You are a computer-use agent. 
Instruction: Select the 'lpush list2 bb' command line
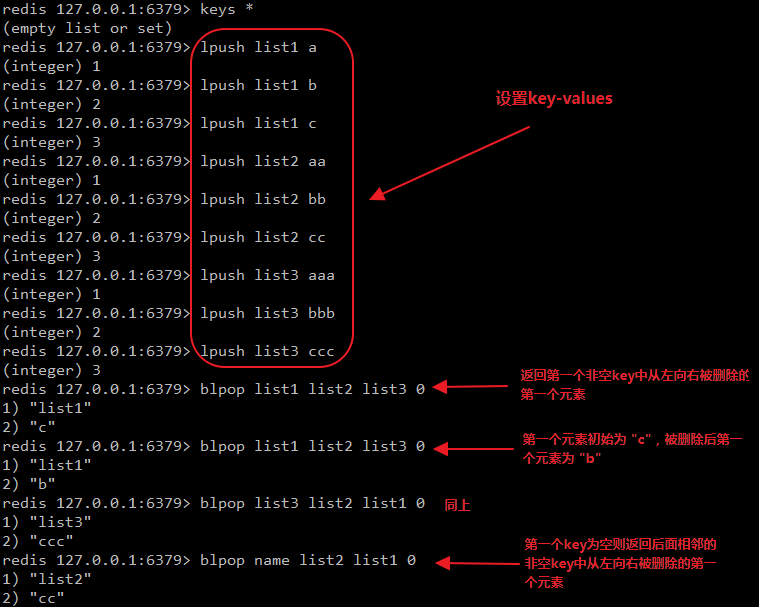tap(263, 199)
